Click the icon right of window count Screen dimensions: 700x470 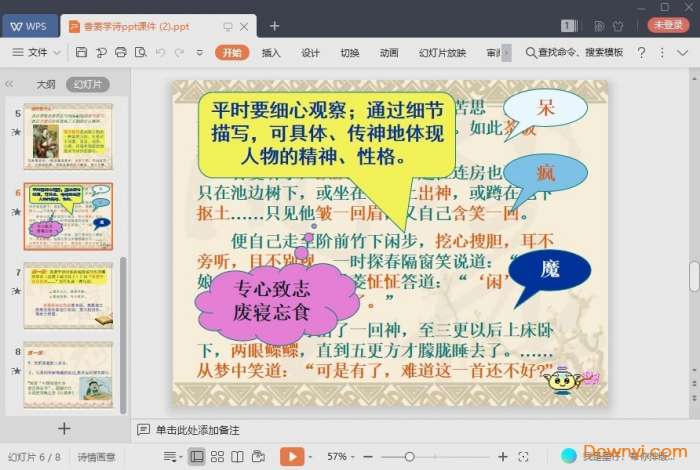tap(599, 26)
